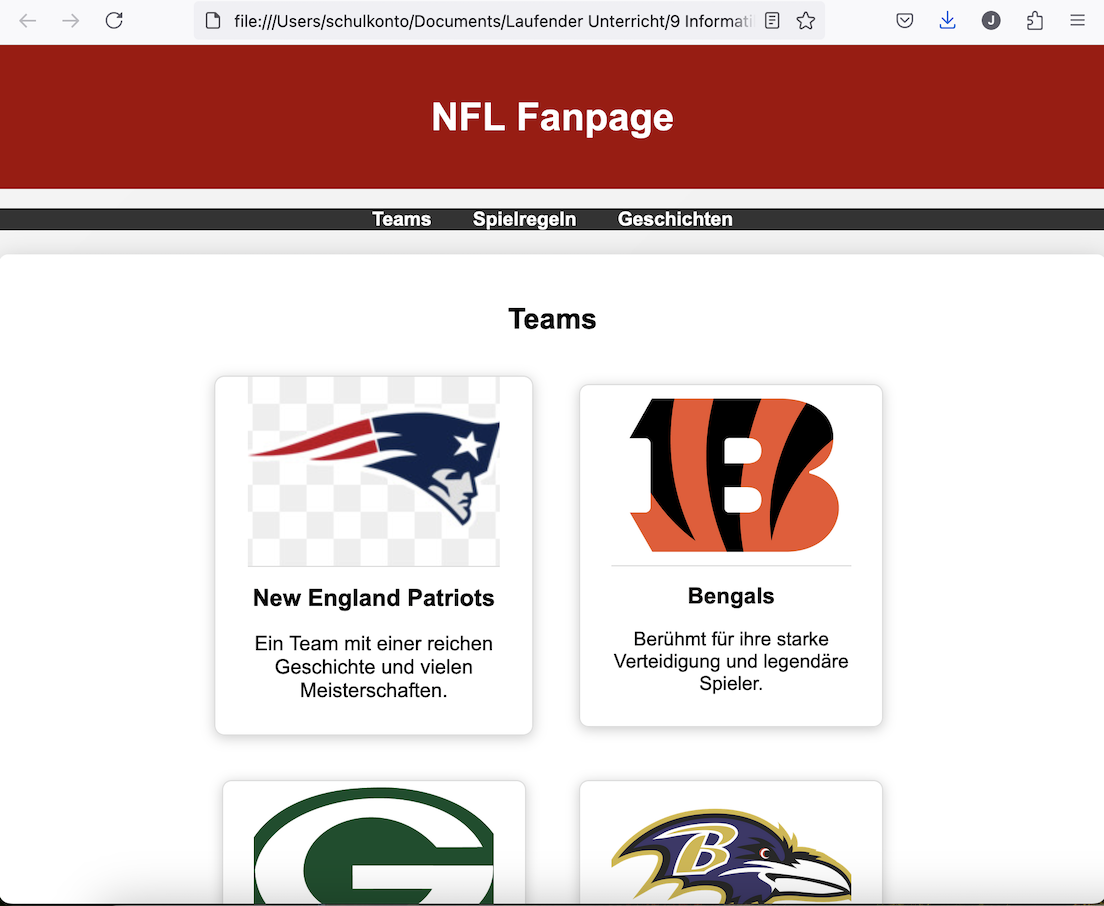Go to the Spielregeln navigation link

pos(524,219)
